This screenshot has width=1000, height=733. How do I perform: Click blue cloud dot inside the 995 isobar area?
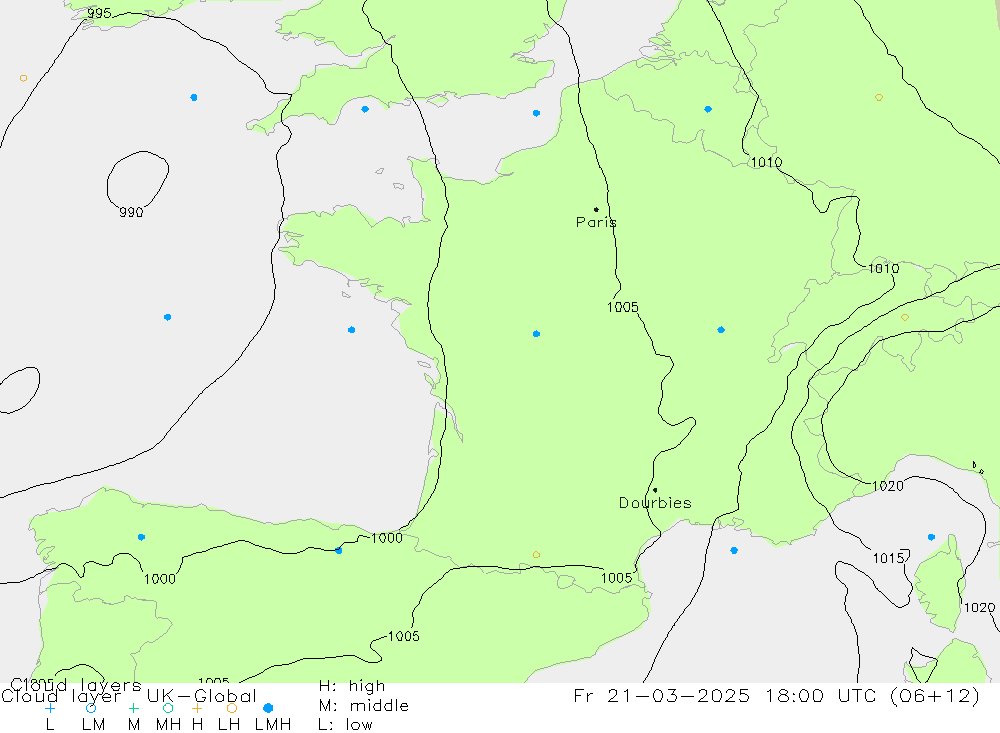click(x=194, y=98)
